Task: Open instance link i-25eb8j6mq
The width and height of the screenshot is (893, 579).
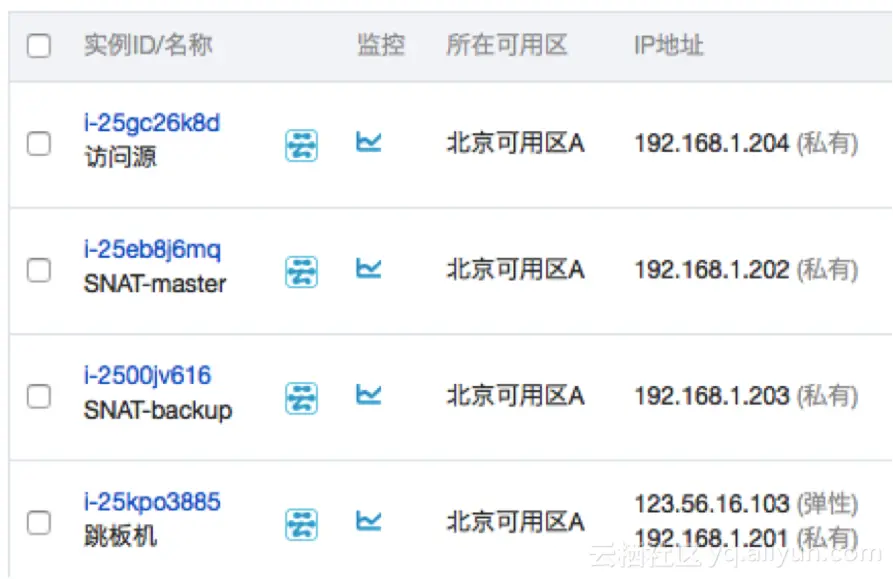Action: [150, 250]
